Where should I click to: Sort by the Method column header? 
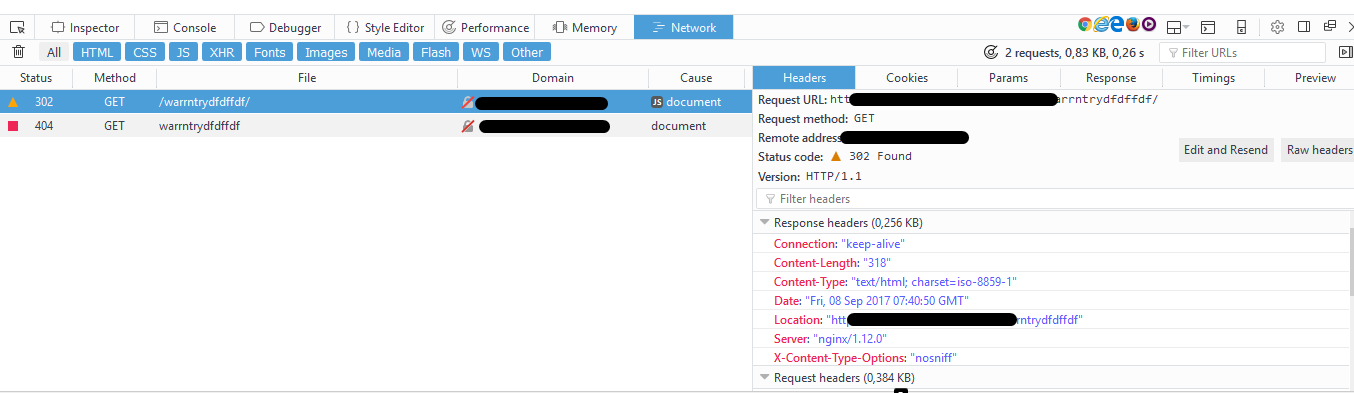tap(115, 78)
